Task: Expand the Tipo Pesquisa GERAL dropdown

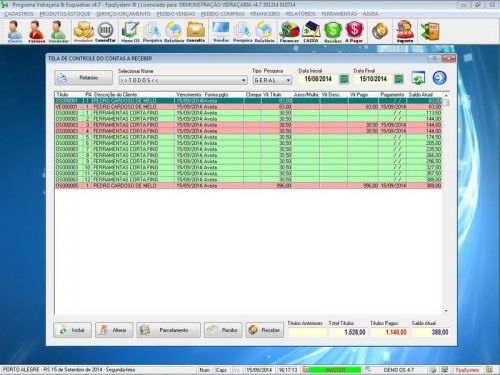Action: [x=288, y=80]
